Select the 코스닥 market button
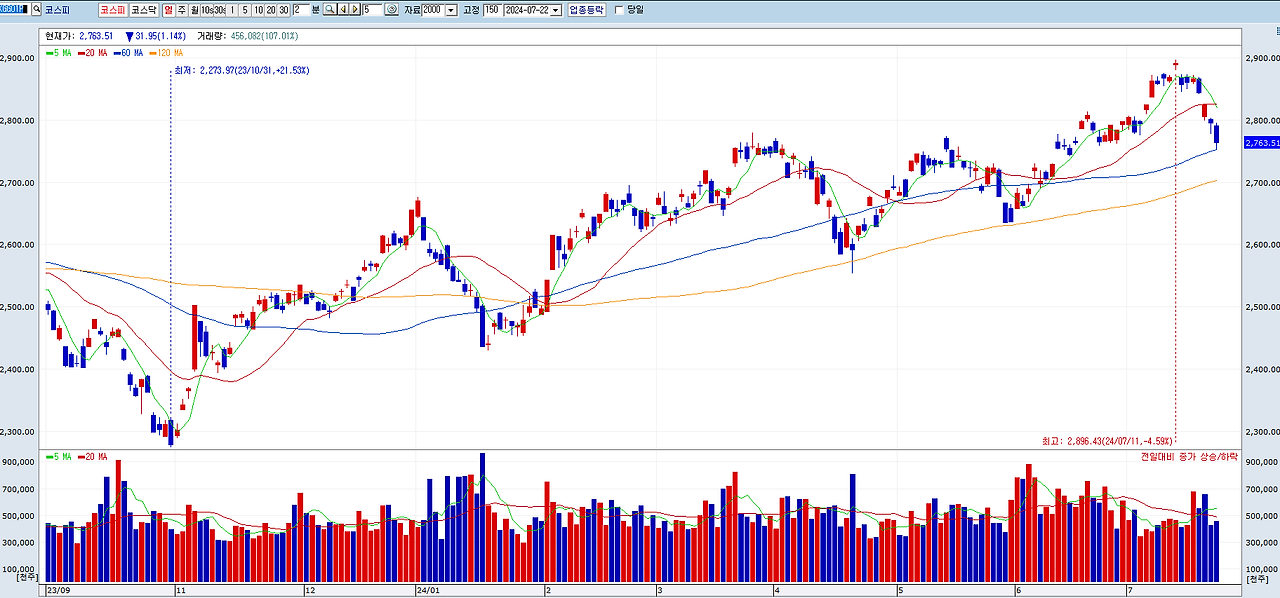Screen dimensions: 1280x598 pos(143,9)
